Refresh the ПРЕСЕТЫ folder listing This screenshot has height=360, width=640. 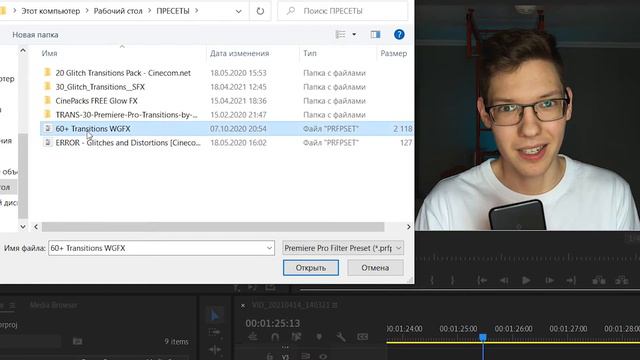tap(260, 11)
